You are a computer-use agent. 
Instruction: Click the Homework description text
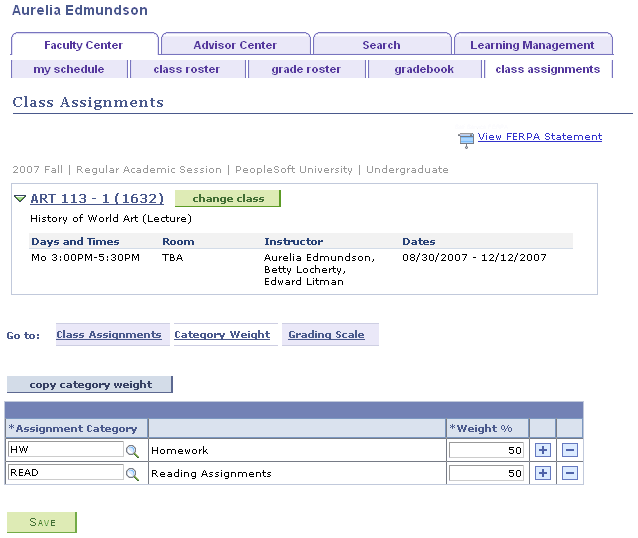click(180, 451)
